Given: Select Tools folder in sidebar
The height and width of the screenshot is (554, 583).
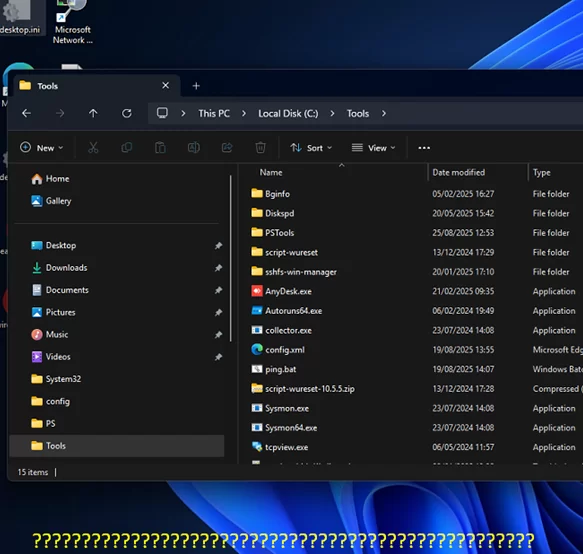Looking at the screenshot, I should click(117, 446).
